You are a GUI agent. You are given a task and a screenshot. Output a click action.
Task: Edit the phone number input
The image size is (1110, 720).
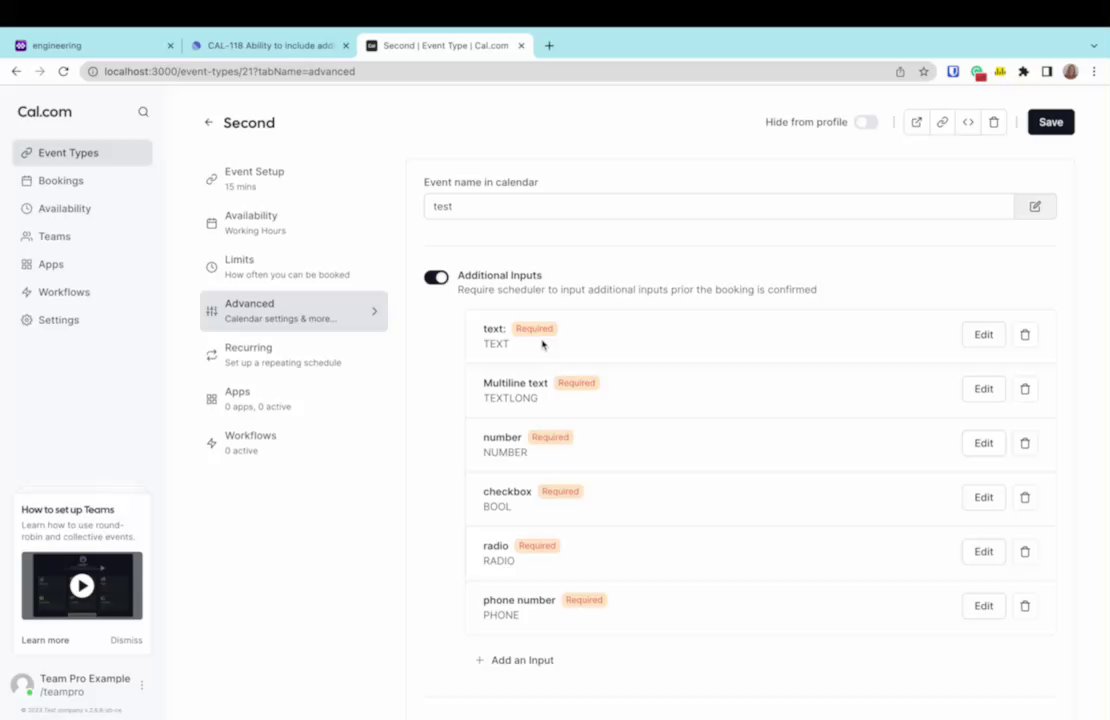(x=983, y=606)
